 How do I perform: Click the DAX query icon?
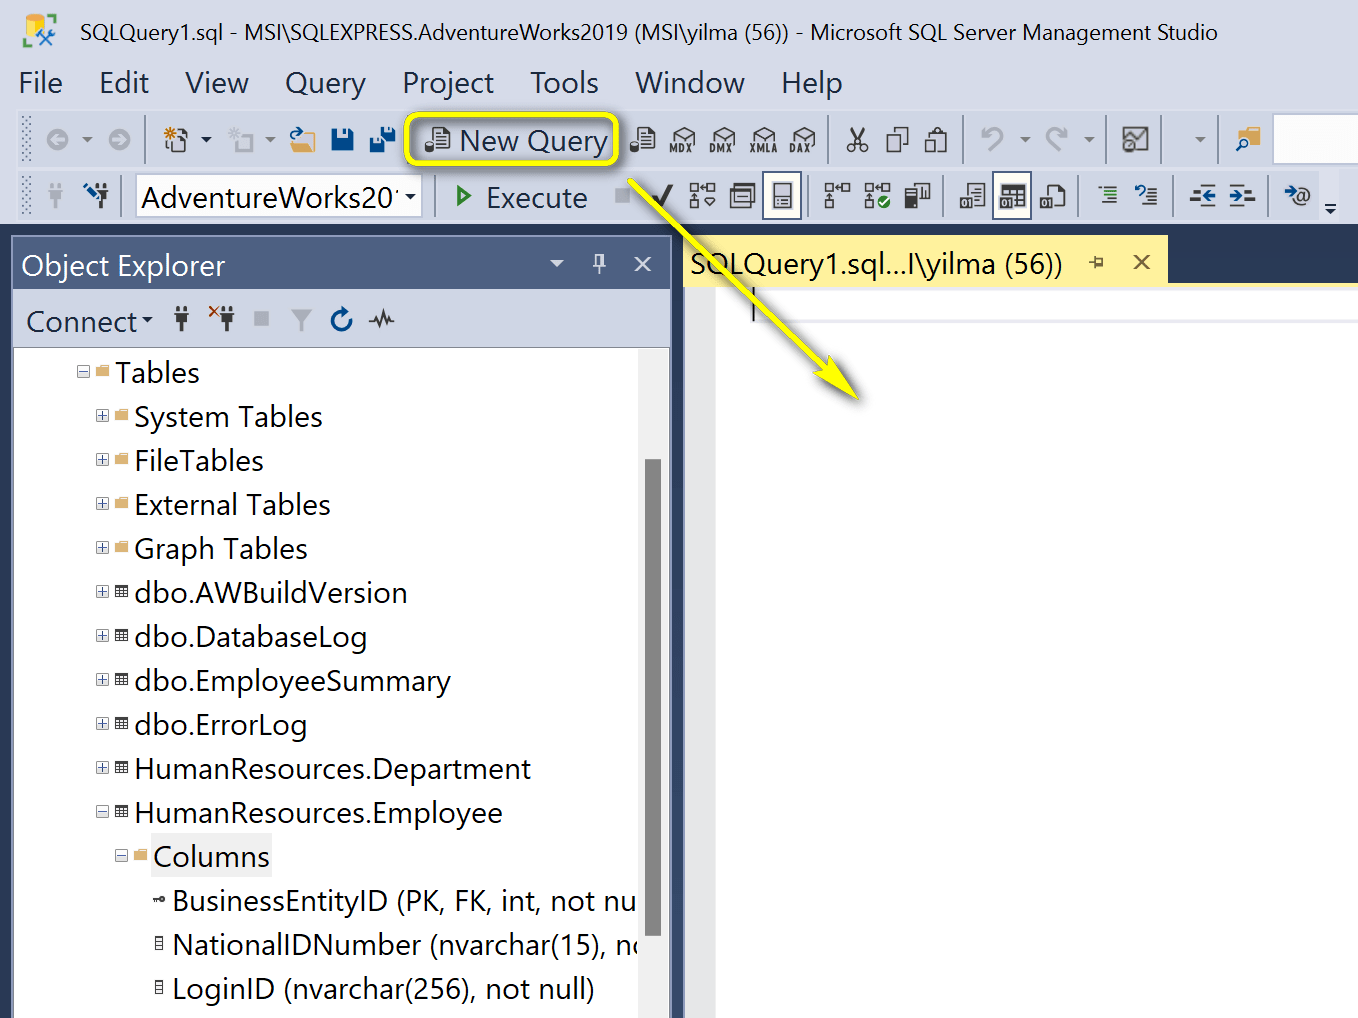(x=803, y=140)
